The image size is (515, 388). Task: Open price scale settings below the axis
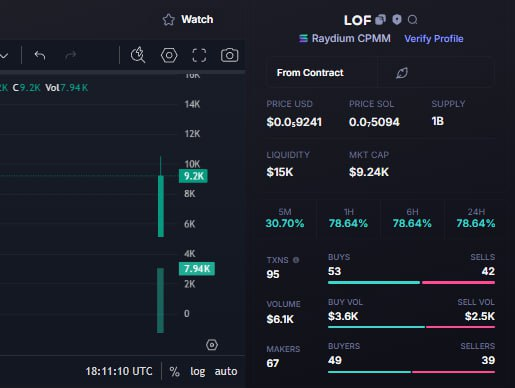click(212, 345)
